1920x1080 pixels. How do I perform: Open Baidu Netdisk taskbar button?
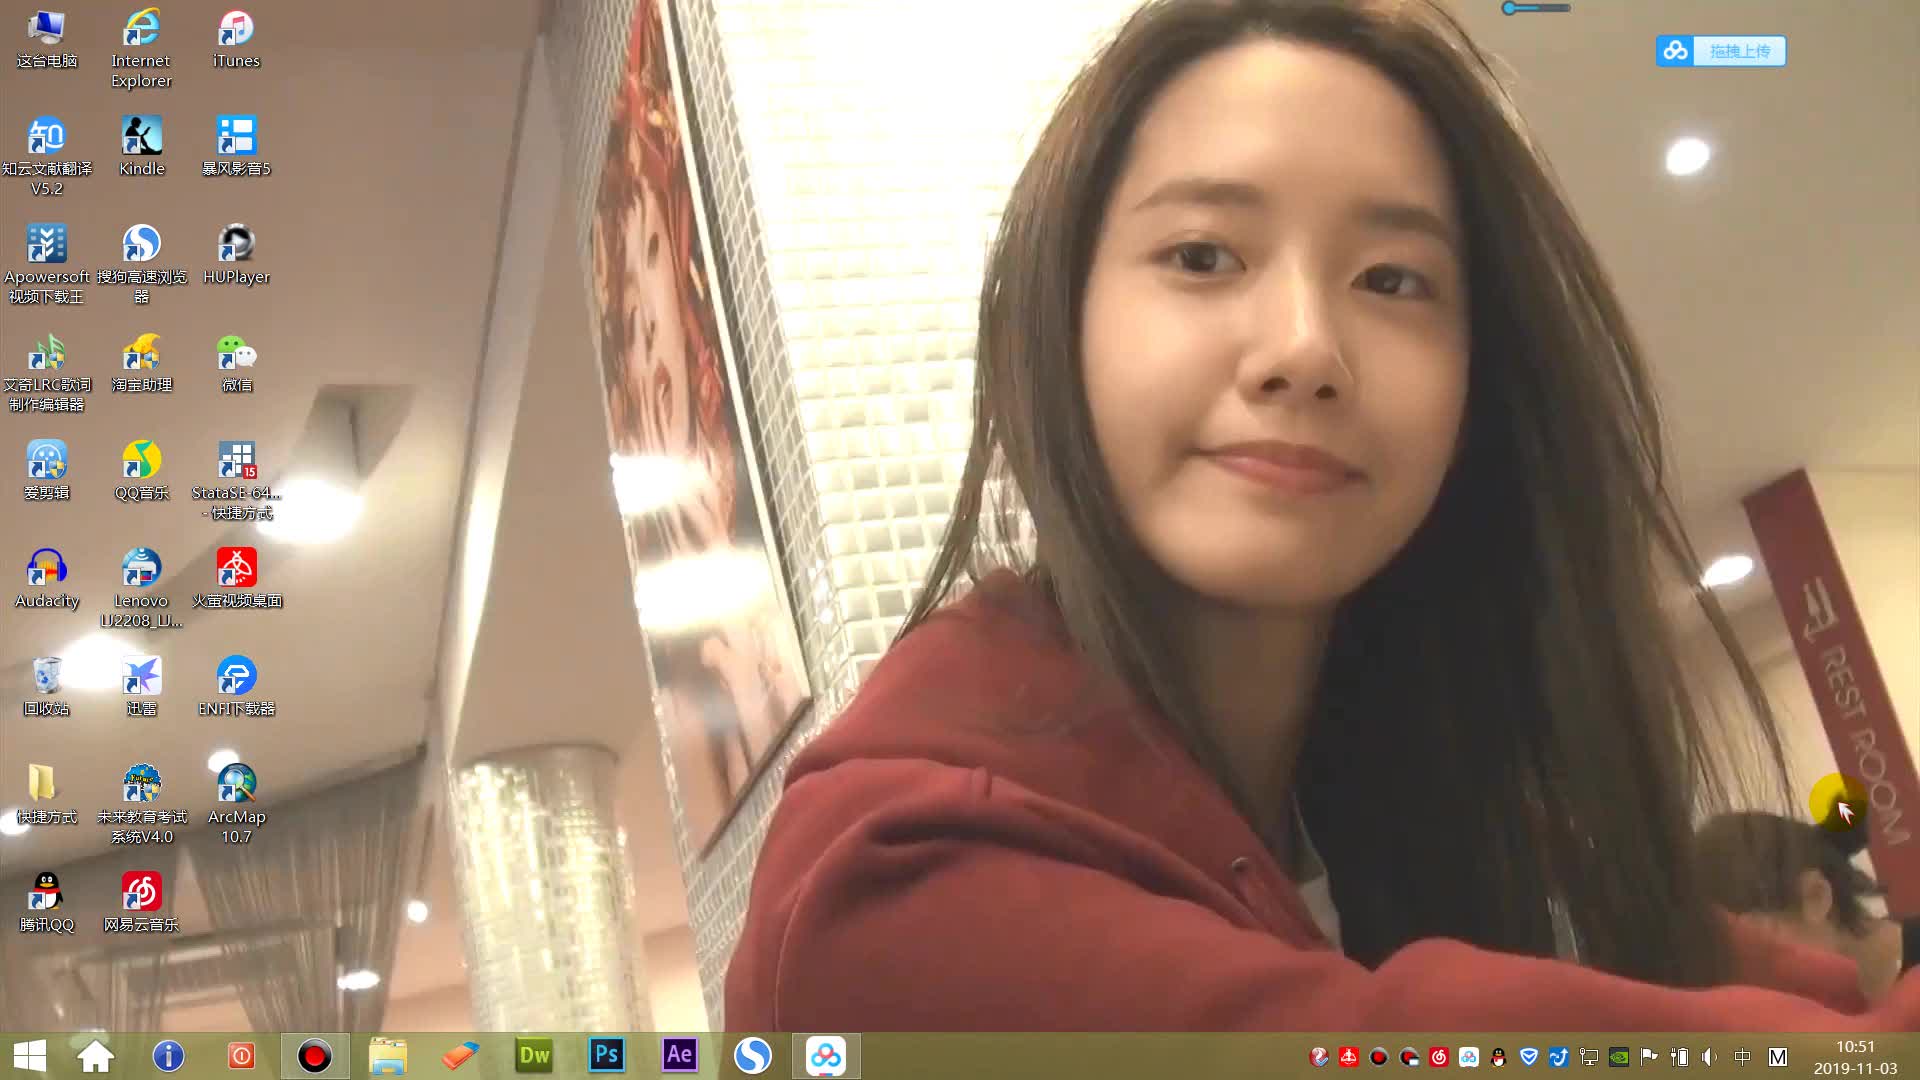pos(826,1056)
